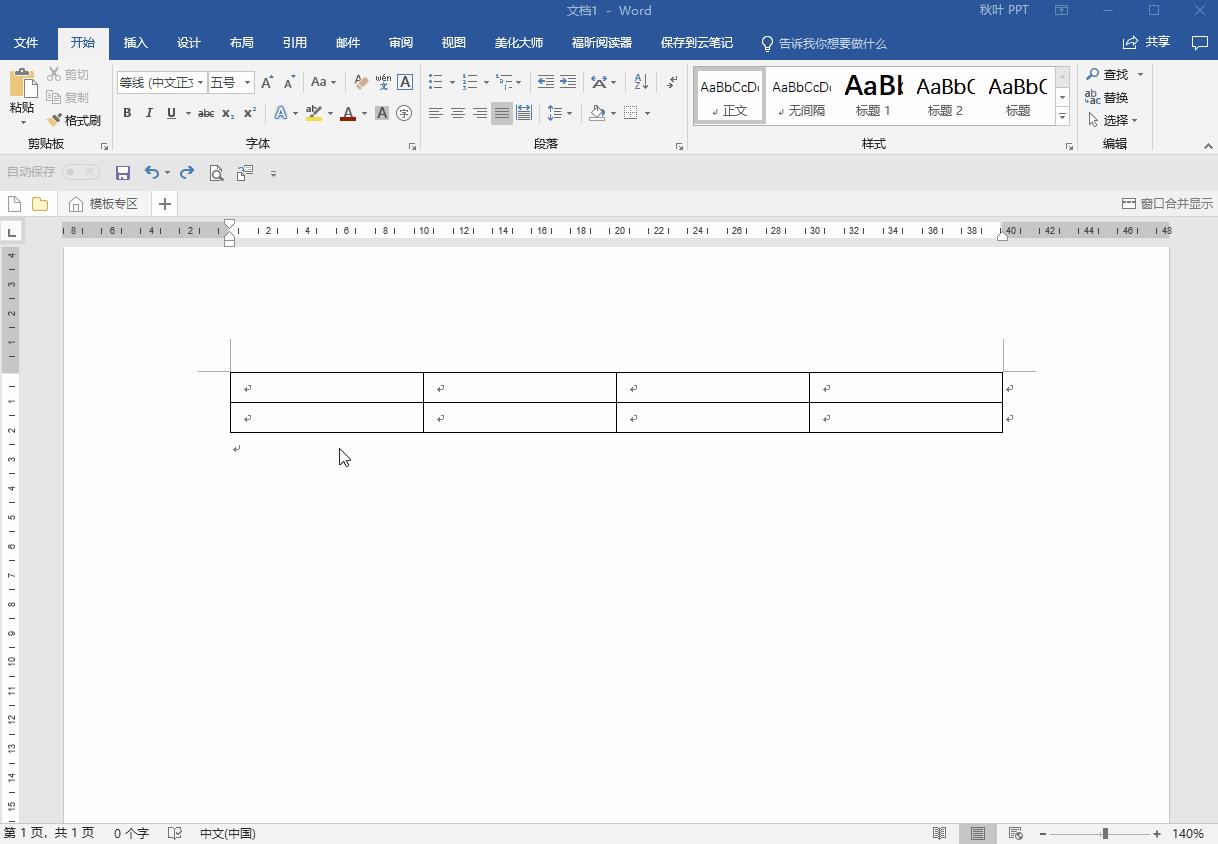Screen dimensions: 1218x844
Task: Click the Sort (A-Z) icon
Action: (641, 82)
